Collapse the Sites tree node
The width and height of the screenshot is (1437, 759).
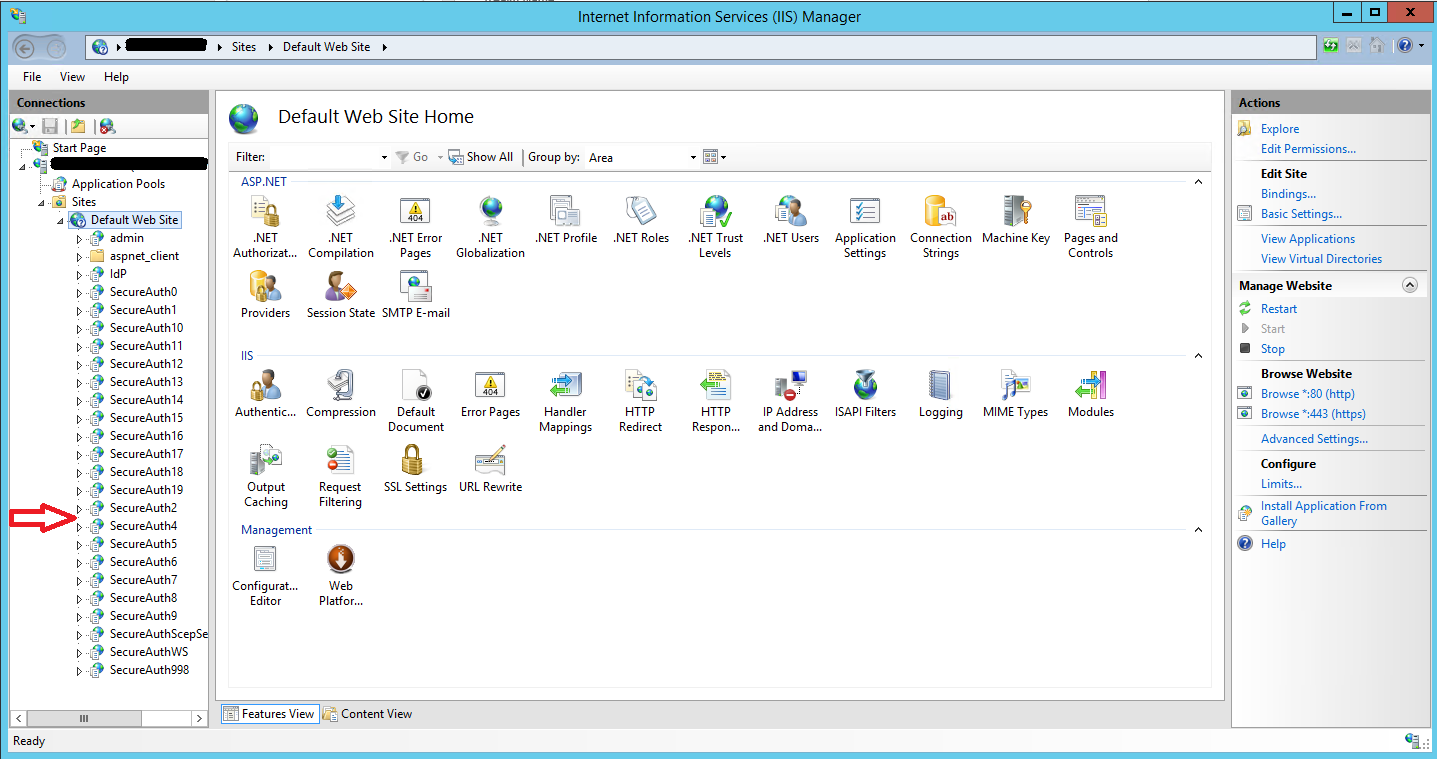tap(42, 202)
